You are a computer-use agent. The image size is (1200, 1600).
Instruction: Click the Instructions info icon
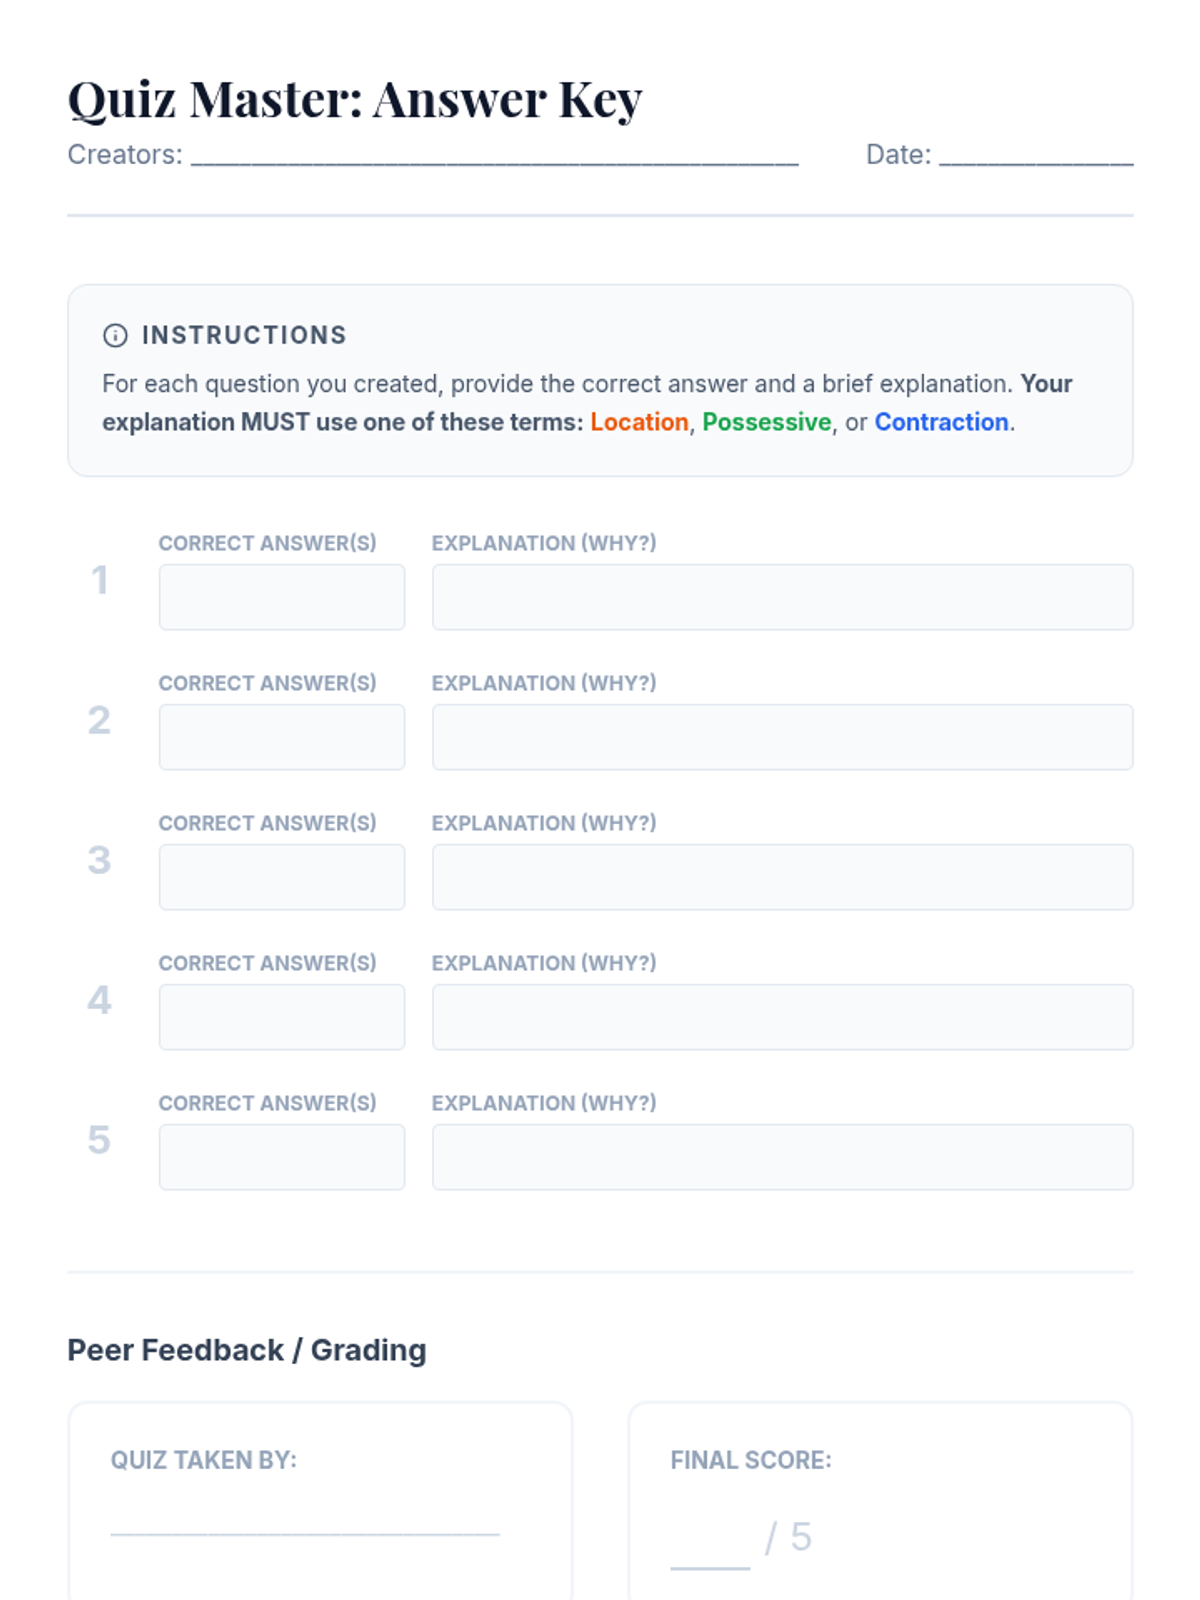pyautogui.click(x=115, y=336)
